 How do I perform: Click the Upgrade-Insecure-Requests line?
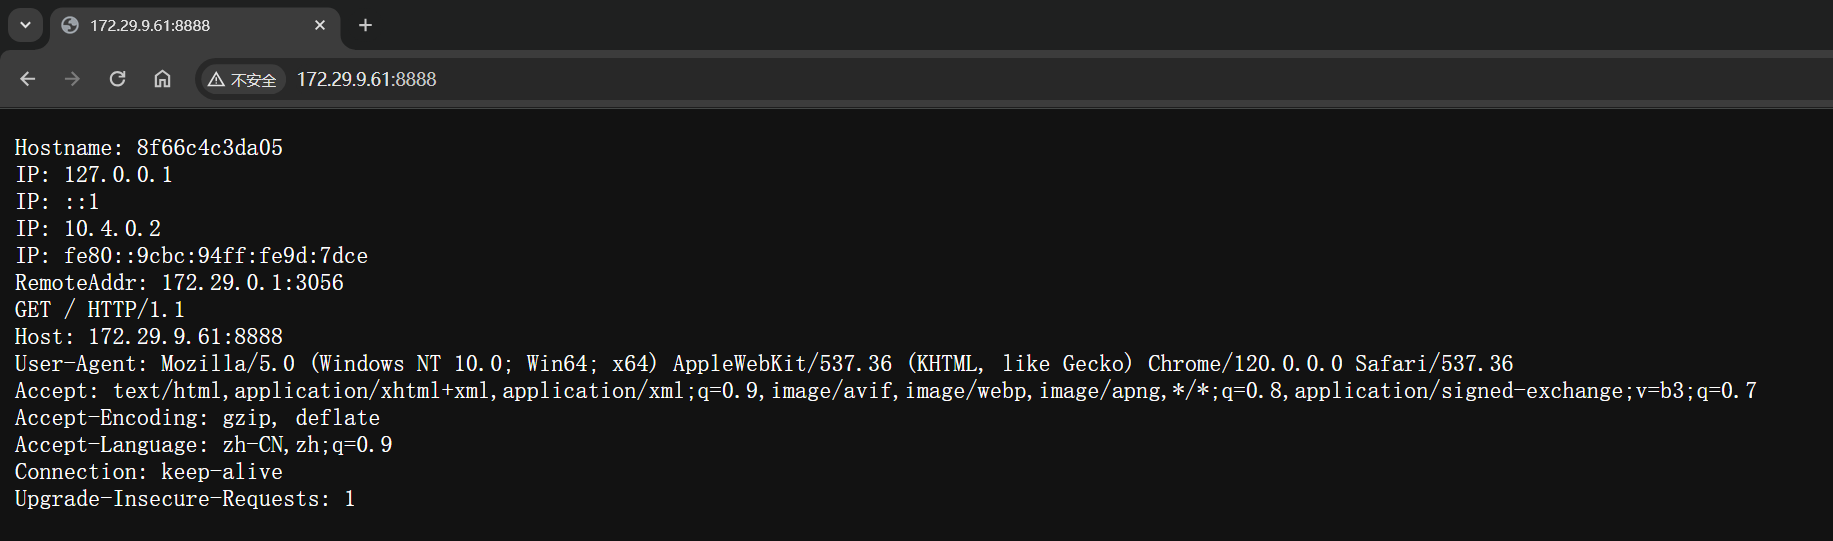(x=185, y=499)
